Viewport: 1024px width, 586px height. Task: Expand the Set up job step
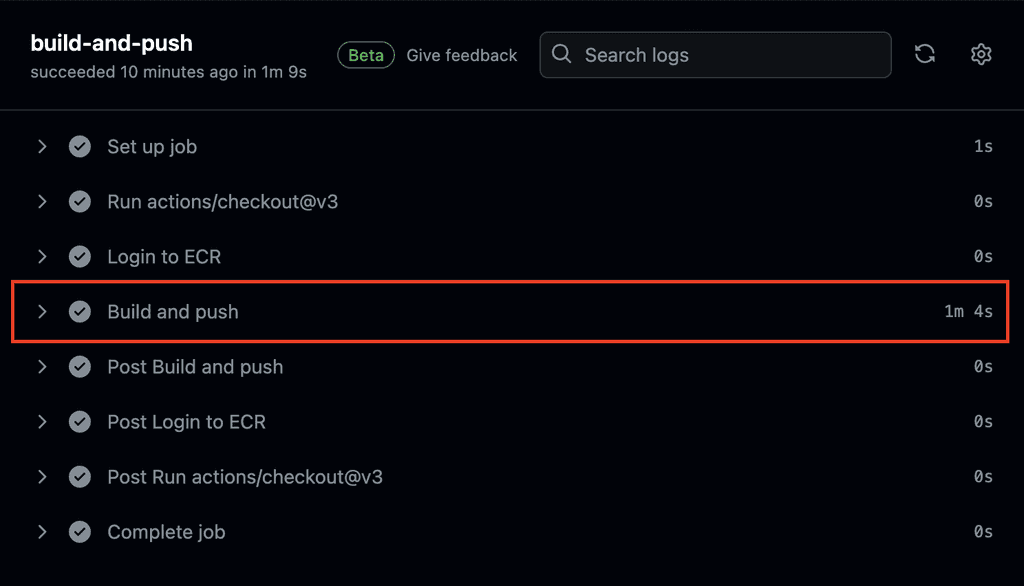tap(42, 146)
